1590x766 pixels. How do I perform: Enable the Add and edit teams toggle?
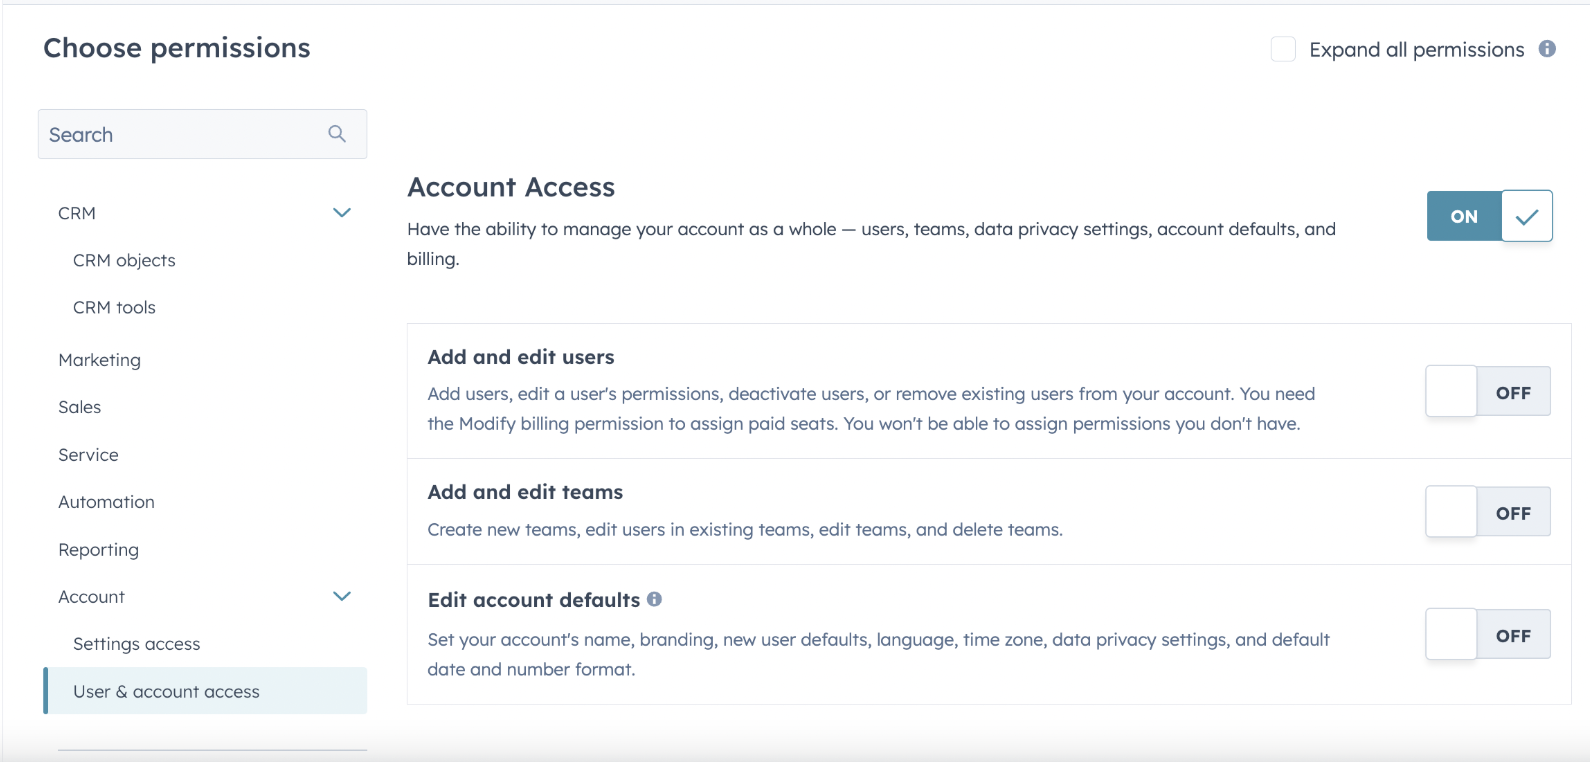pyautogui.click(x=1487, y=512)
